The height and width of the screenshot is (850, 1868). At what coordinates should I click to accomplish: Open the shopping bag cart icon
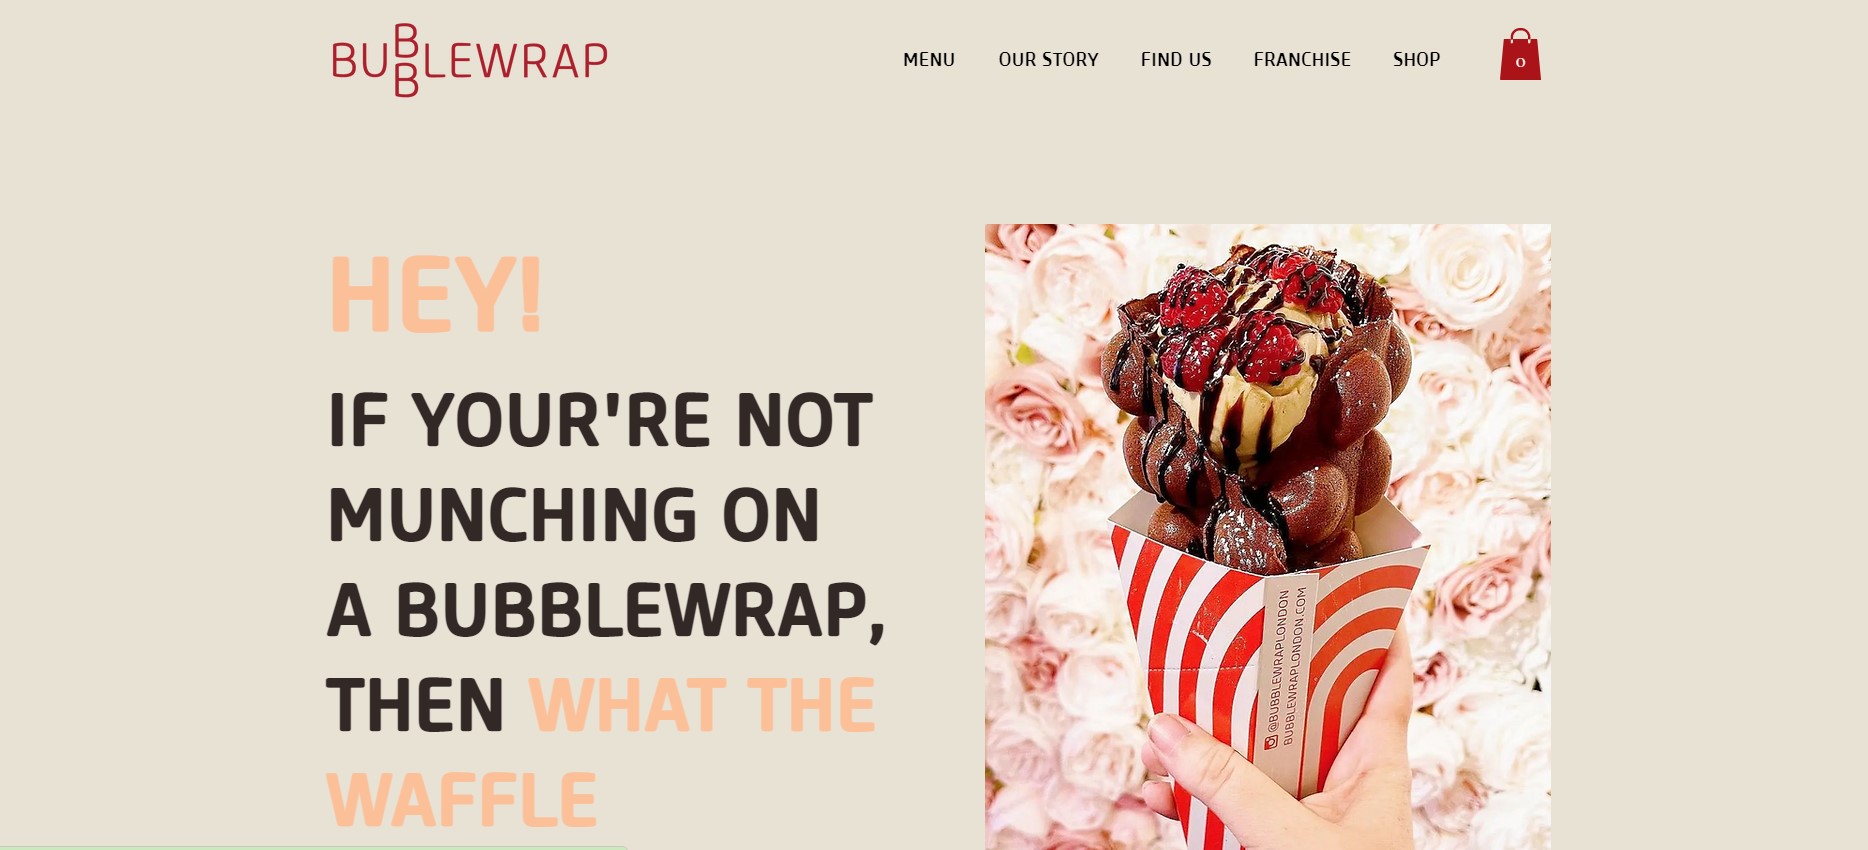pos(1520,54)
